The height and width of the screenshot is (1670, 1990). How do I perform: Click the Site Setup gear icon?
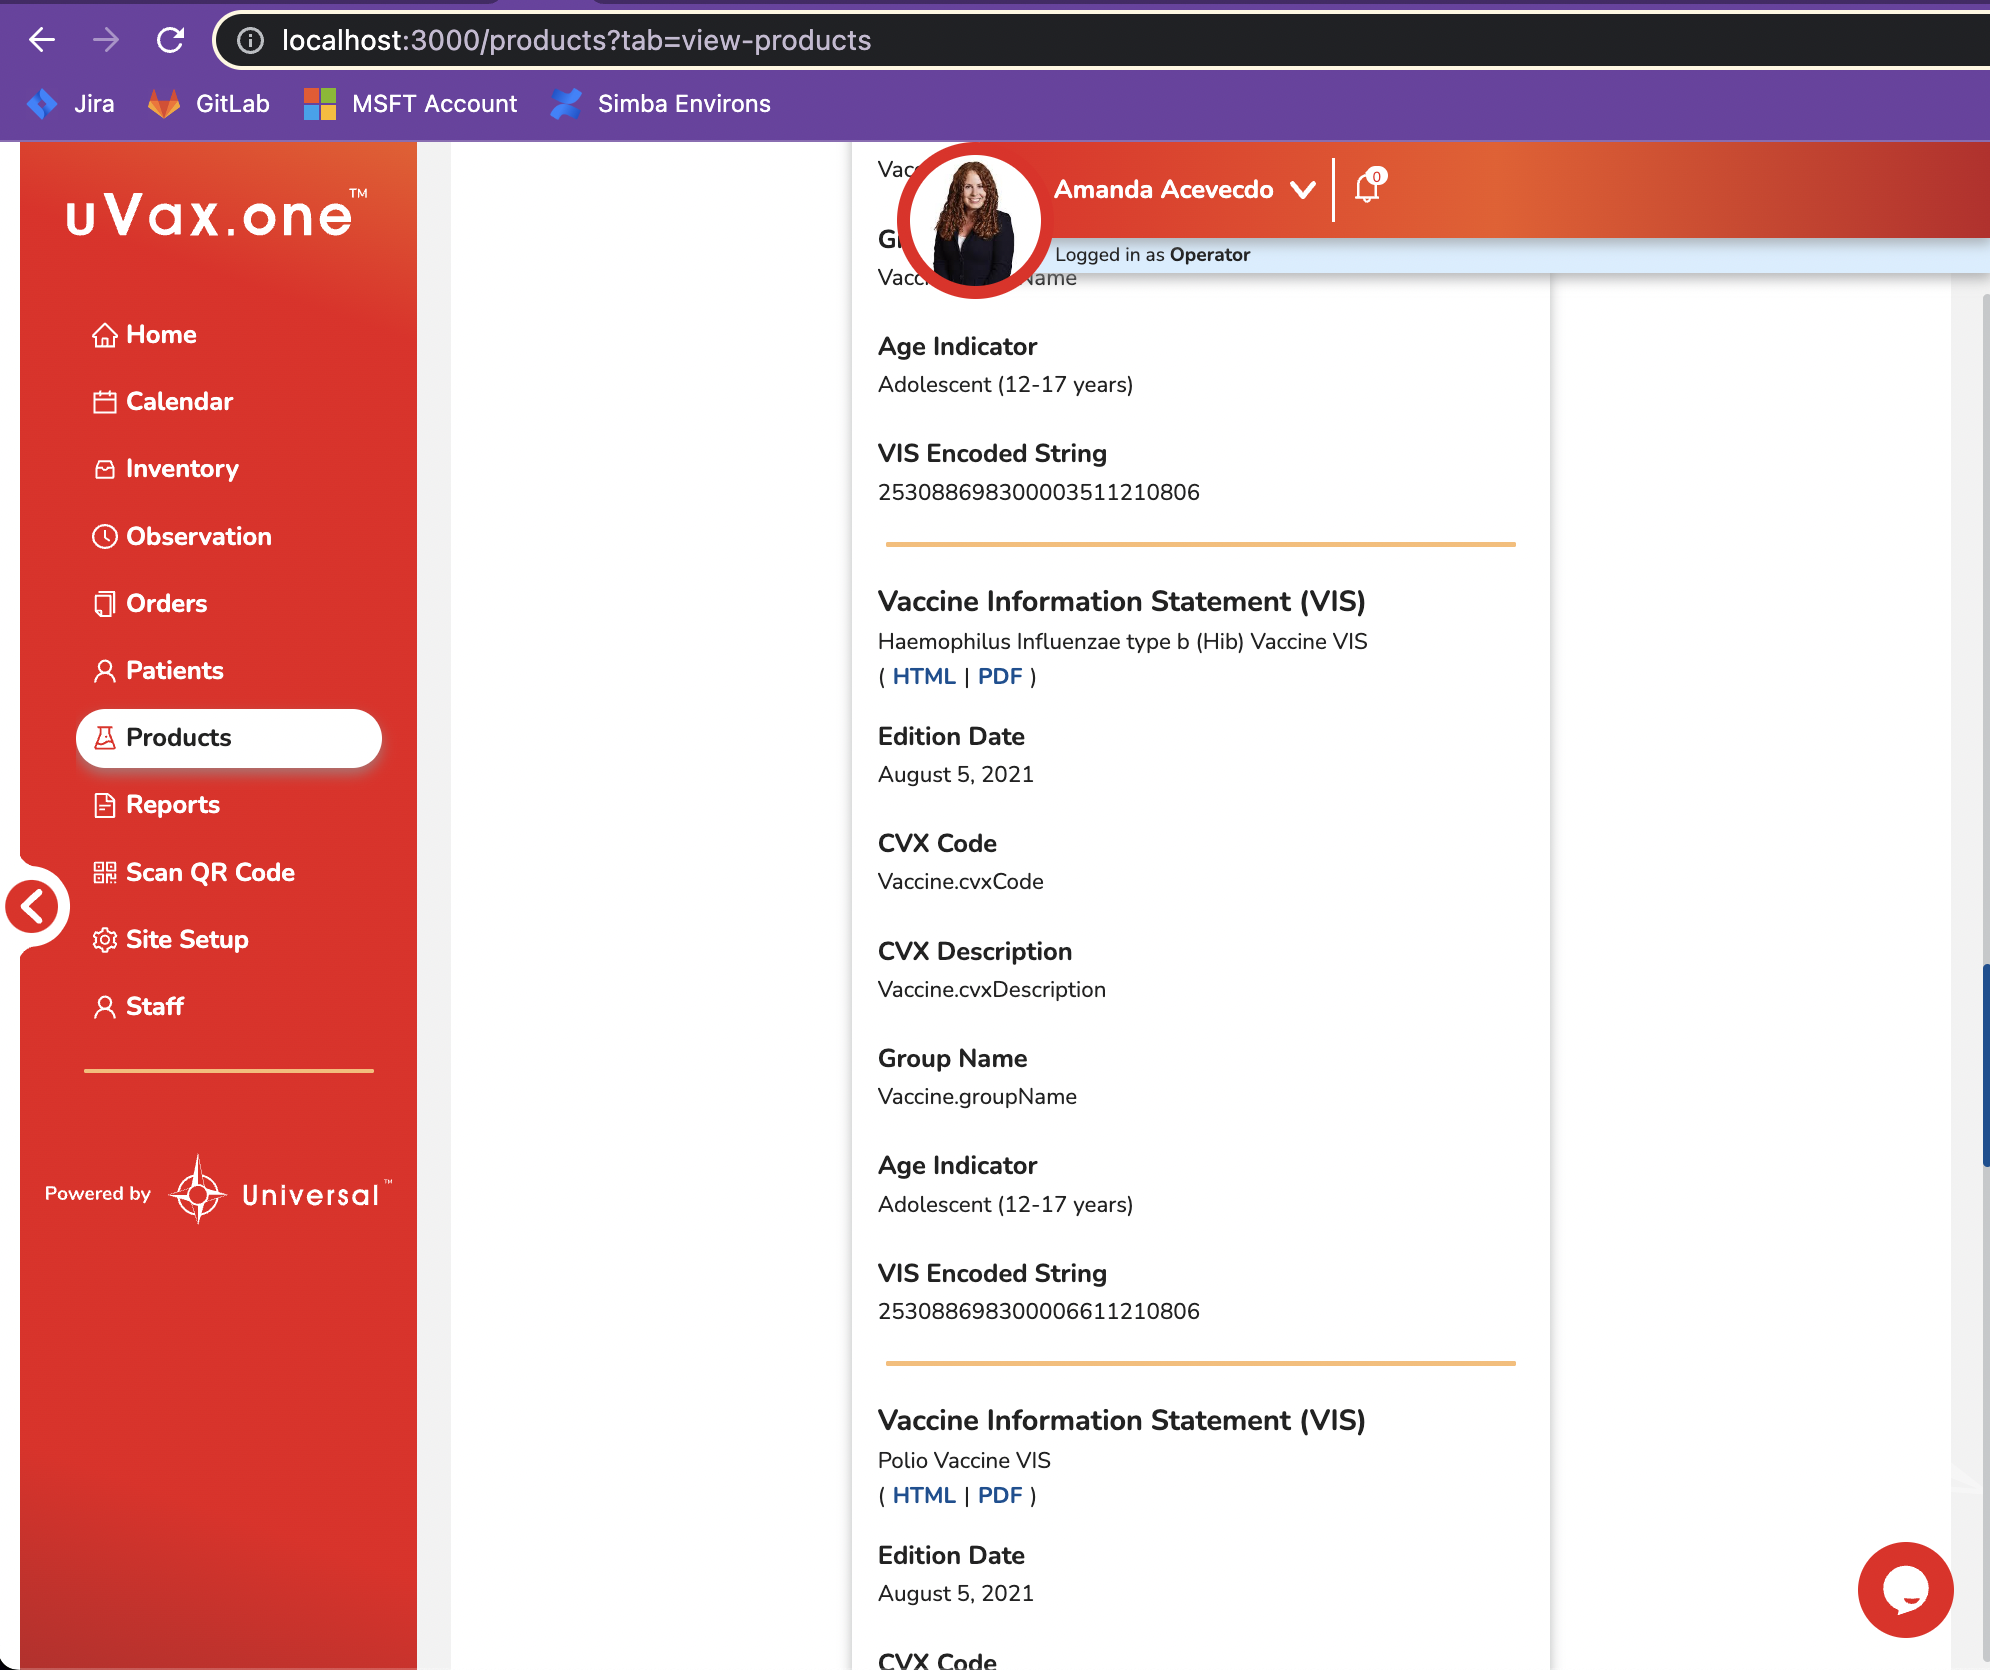click(104, 940)
